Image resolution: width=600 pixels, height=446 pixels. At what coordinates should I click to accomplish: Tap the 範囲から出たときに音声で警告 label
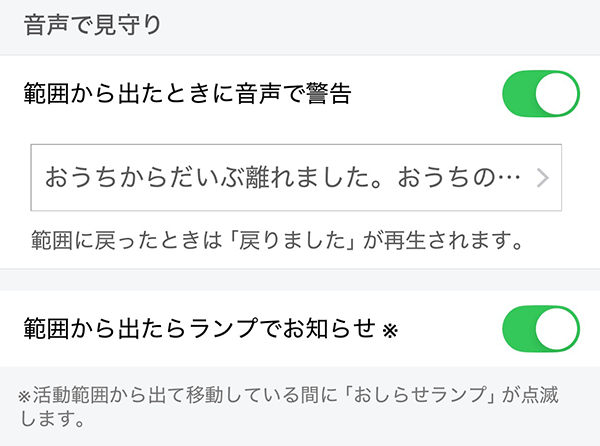[x=186, y=95]
